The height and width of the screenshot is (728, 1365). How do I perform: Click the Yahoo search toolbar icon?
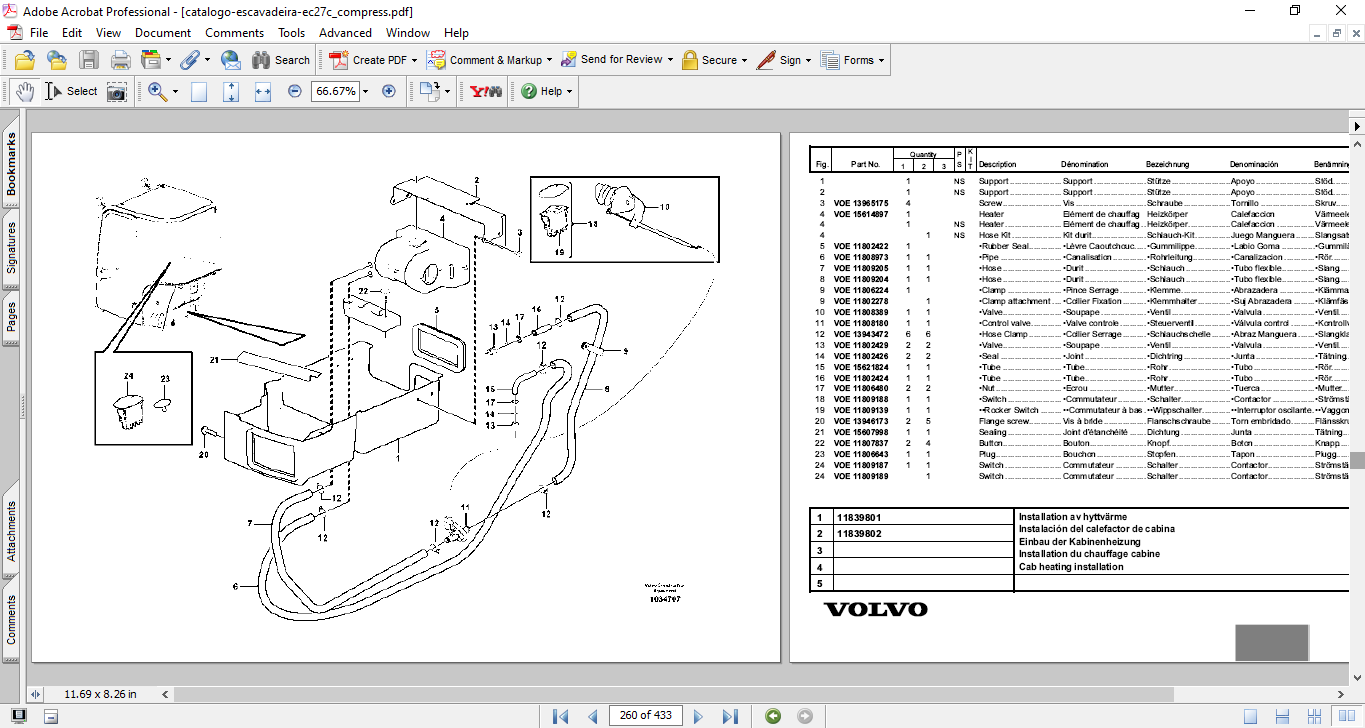pyautogui.click(x=486, y=91)
